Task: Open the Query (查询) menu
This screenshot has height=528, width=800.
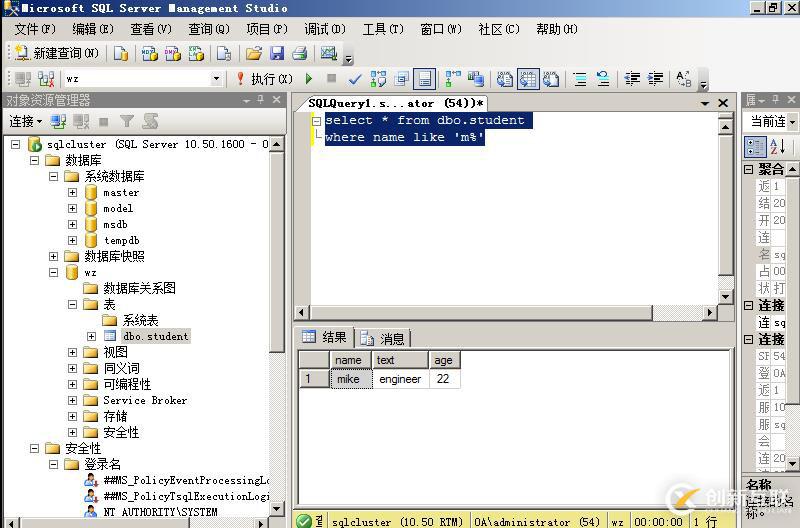Action: coord(209,29)
